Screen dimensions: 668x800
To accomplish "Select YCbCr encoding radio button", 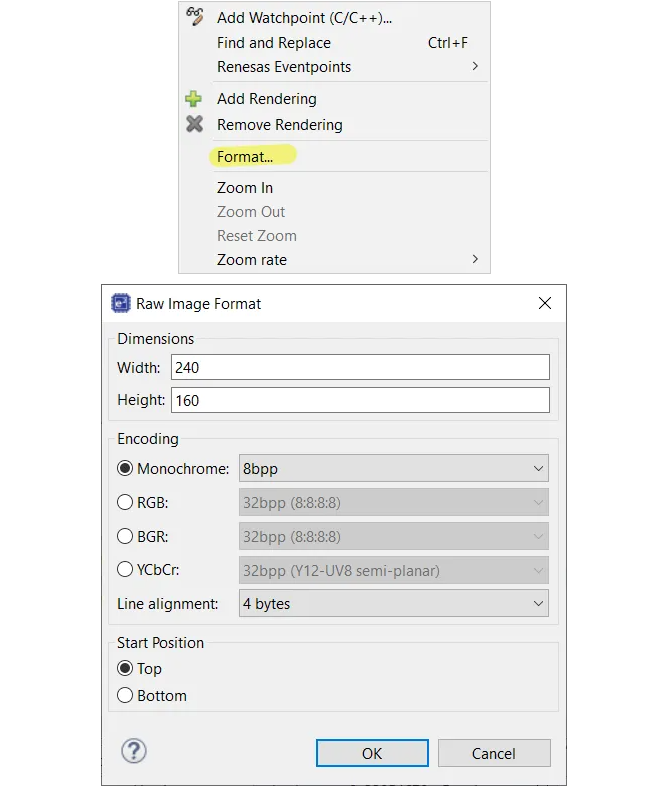I will click(x=126, y=570).
